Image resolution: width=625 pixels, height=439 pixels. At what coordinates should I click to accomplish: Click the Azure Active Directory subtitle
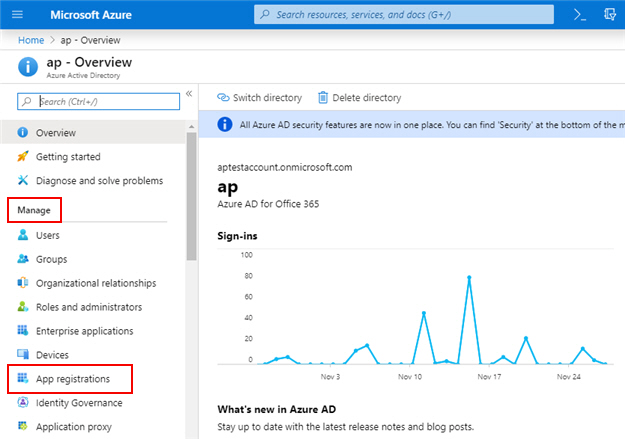tap(83, 75)
